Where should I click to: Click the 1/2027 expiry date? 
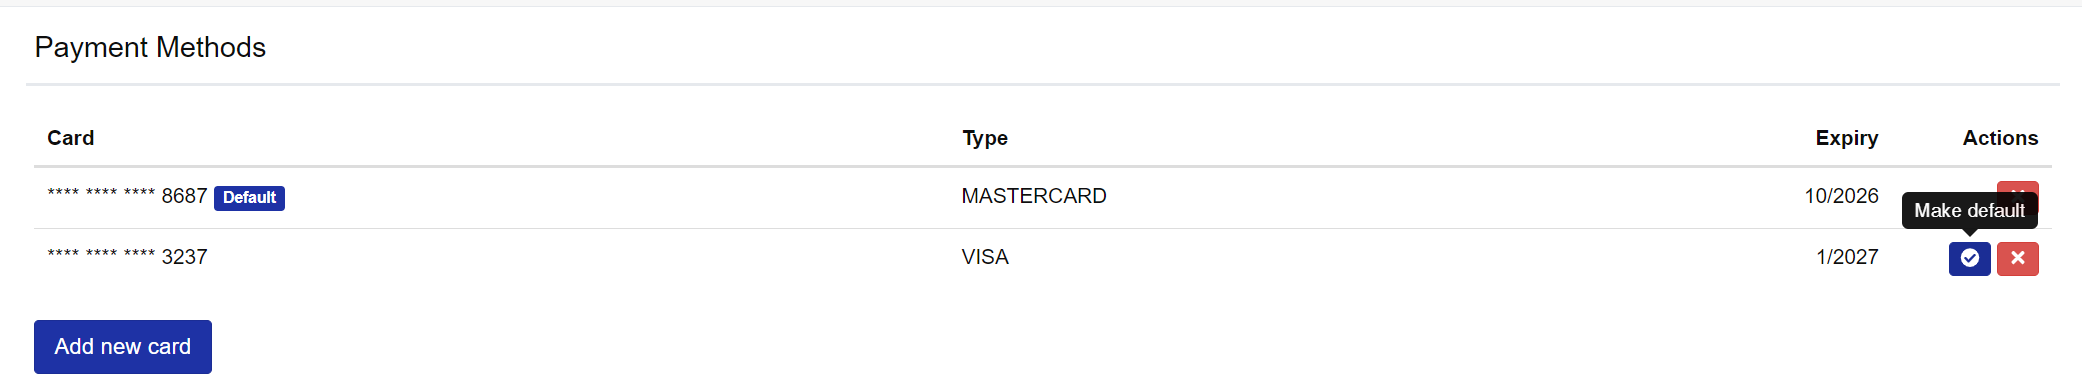tap(1847, 257)
